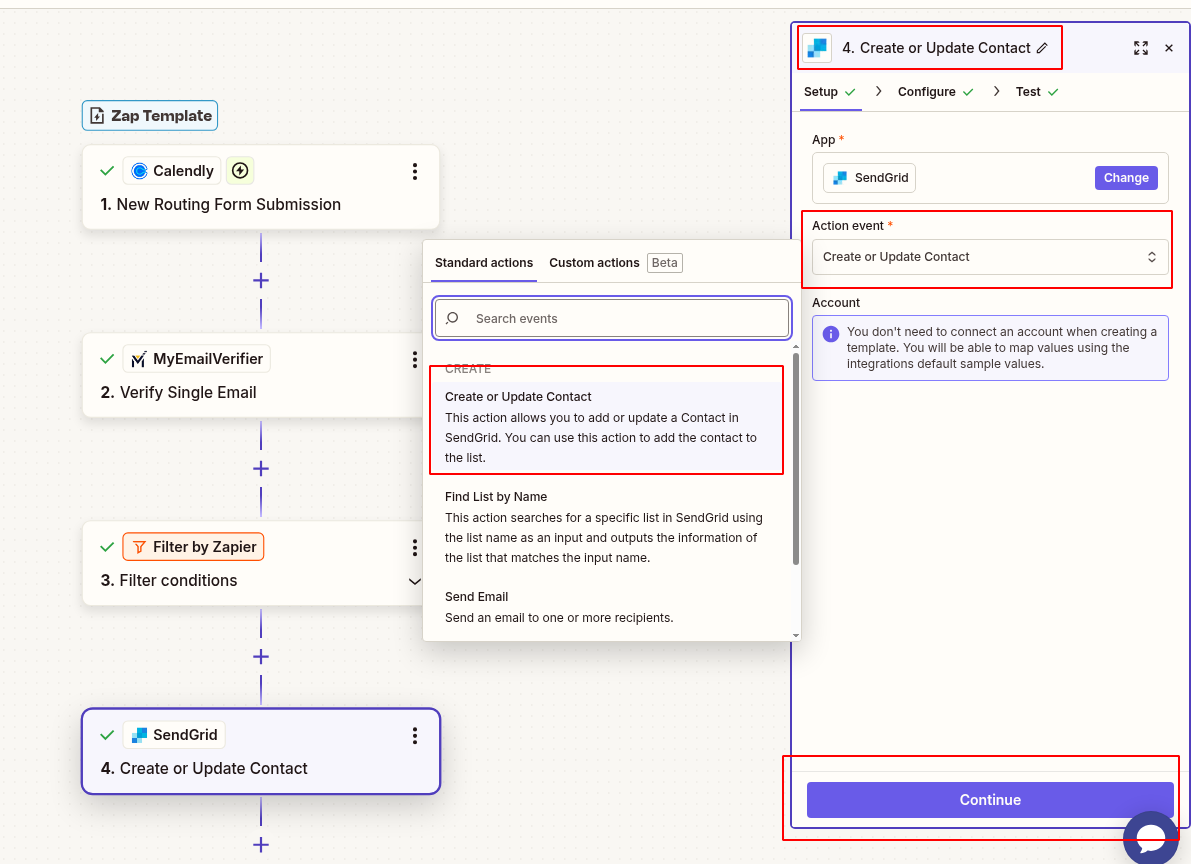Click the MyEmailVerifier app icon in step 2
Screen dimensions: 1191x864
pyautogui.click(x=140, y=358)
